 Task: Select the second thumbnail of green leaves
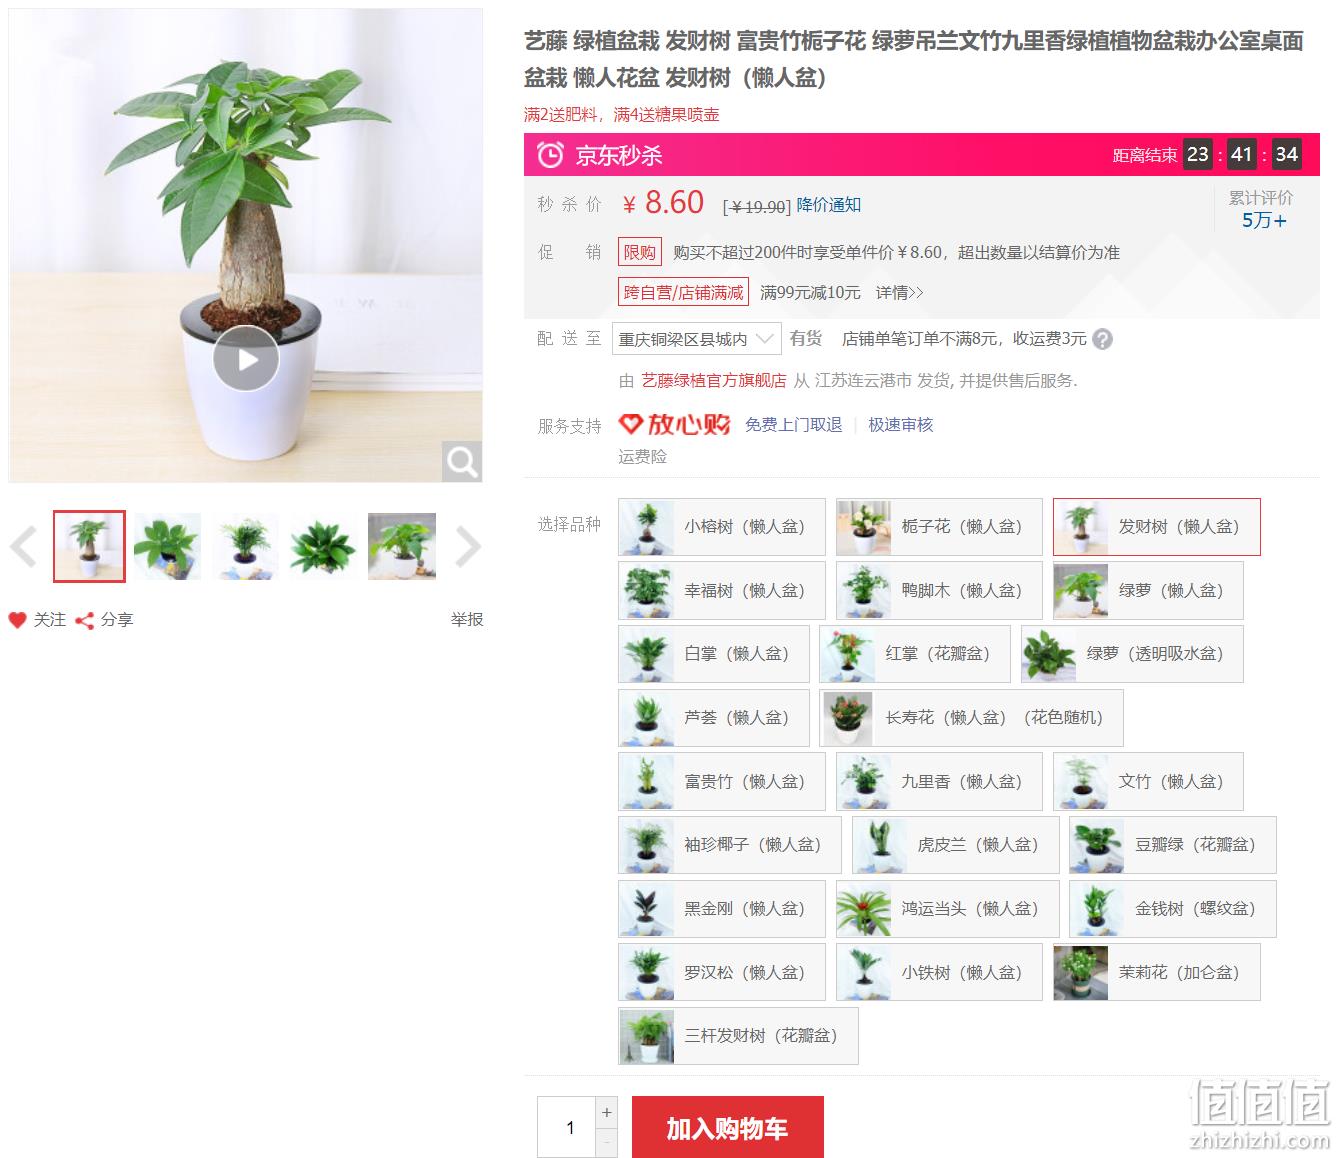[167, 546]
